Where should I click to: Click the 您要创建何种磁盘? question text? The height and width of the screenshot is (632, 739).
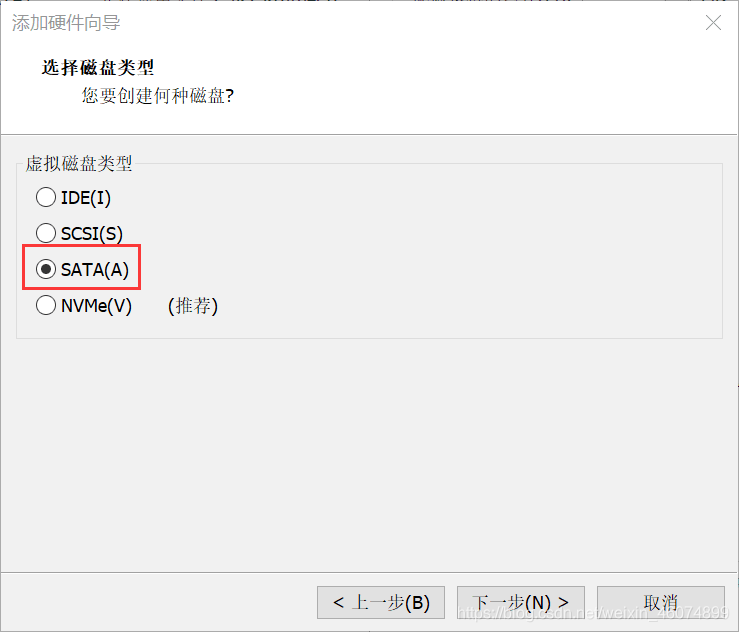(158, 96)
